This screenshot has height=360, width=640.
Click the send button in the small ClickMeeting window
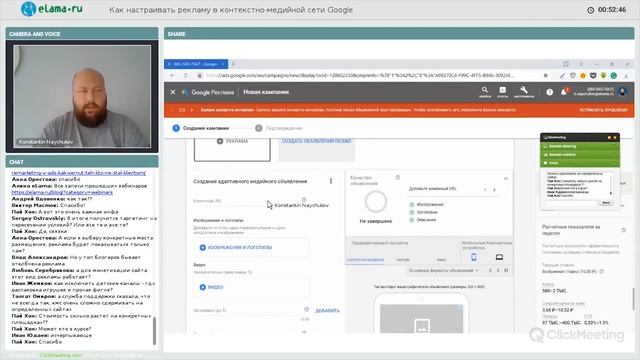[606, 203]
